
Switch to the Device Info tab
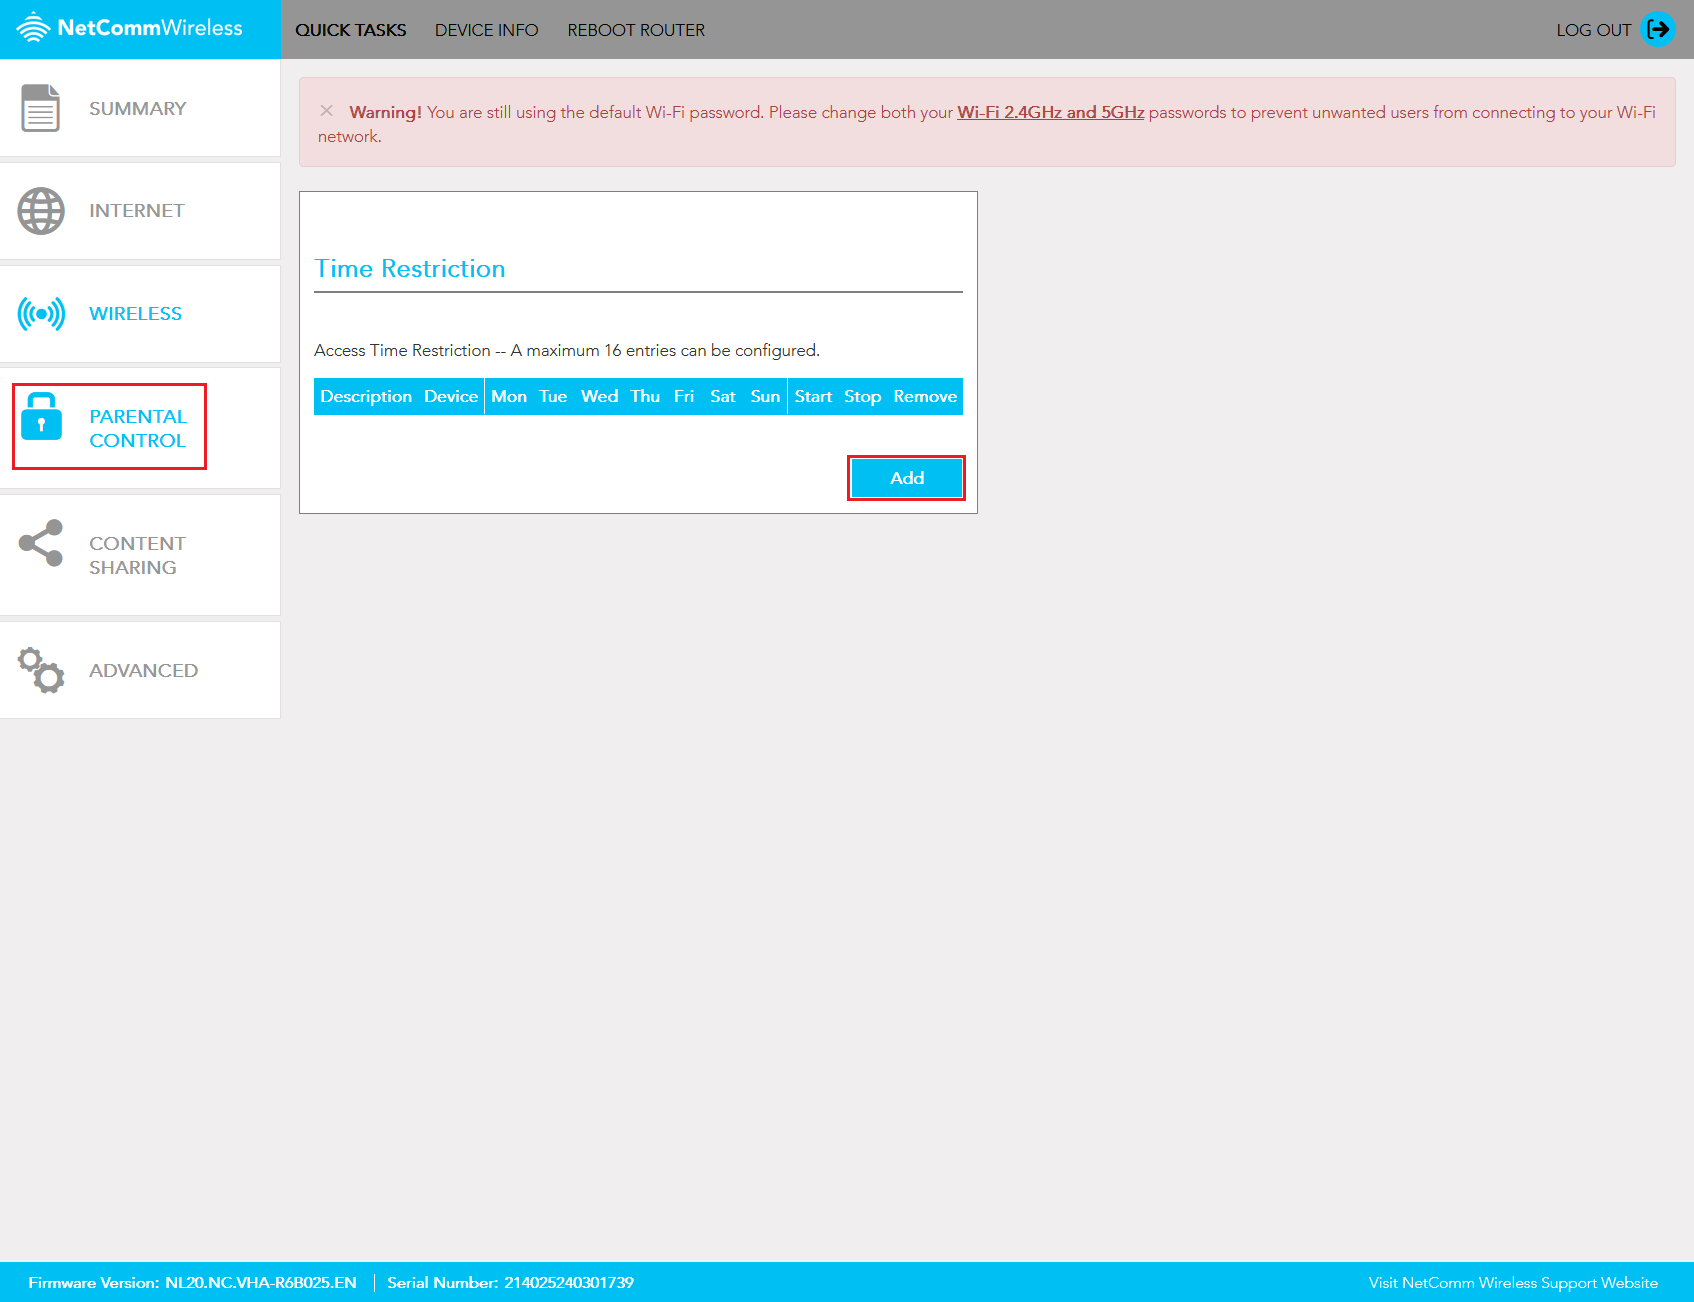(x=486, y=29)
